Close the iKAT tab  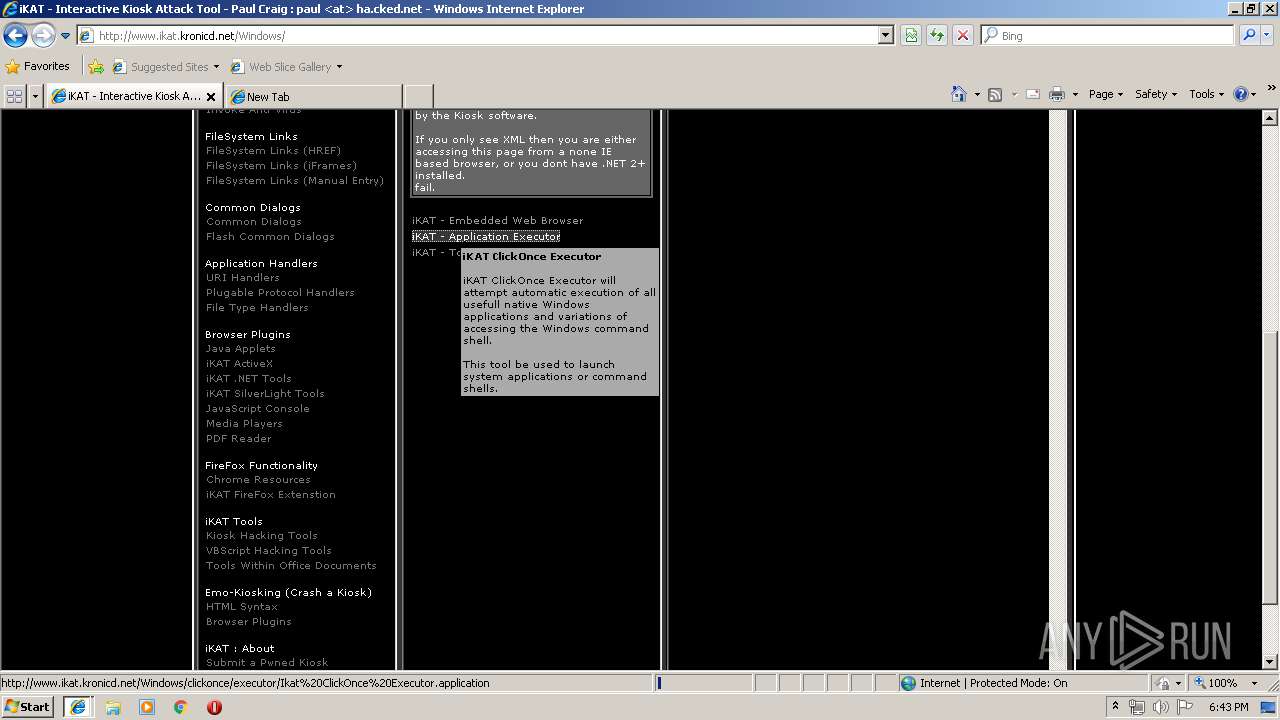click(211, 97)
